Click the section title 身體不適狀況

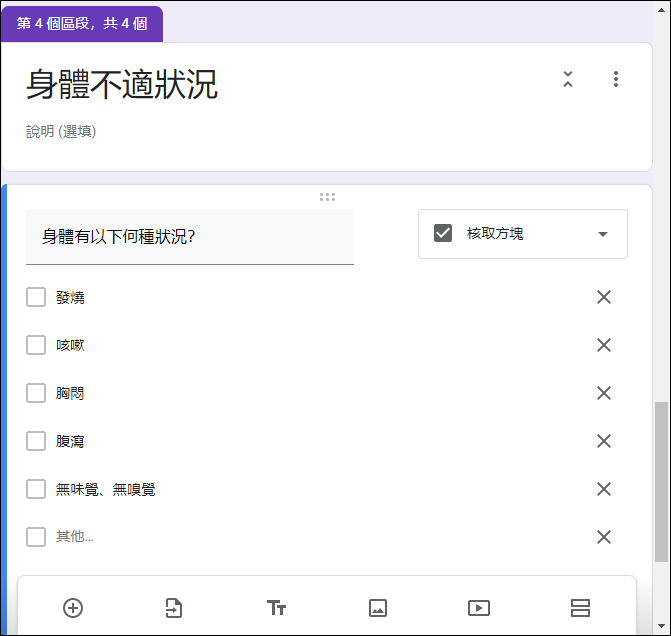click(122, 84)
